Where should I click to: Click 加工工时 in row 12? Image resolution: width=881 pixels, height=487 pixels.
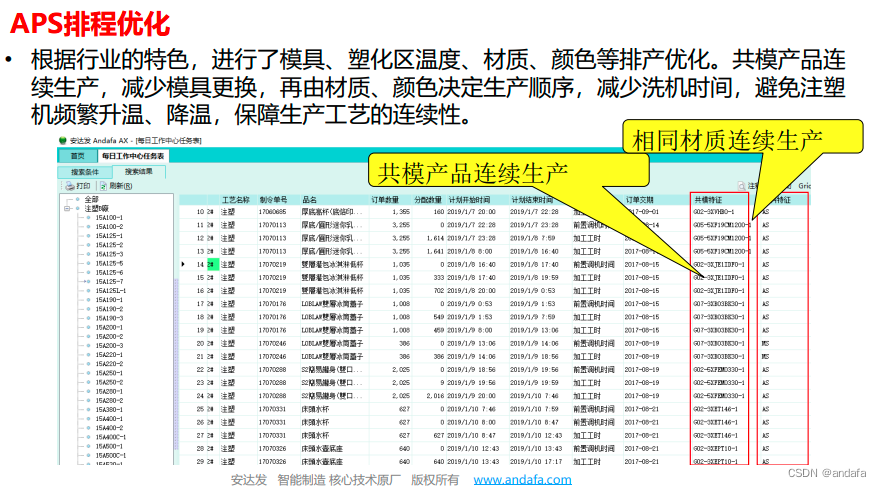coord(587,238)
